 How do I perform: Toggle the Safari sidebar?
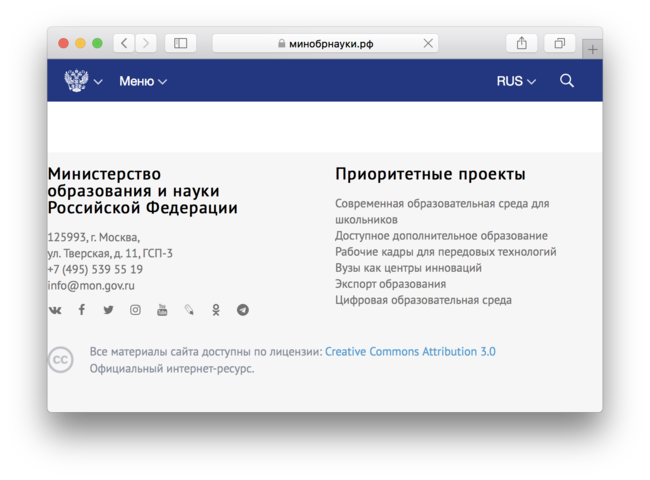click(180, 43)
